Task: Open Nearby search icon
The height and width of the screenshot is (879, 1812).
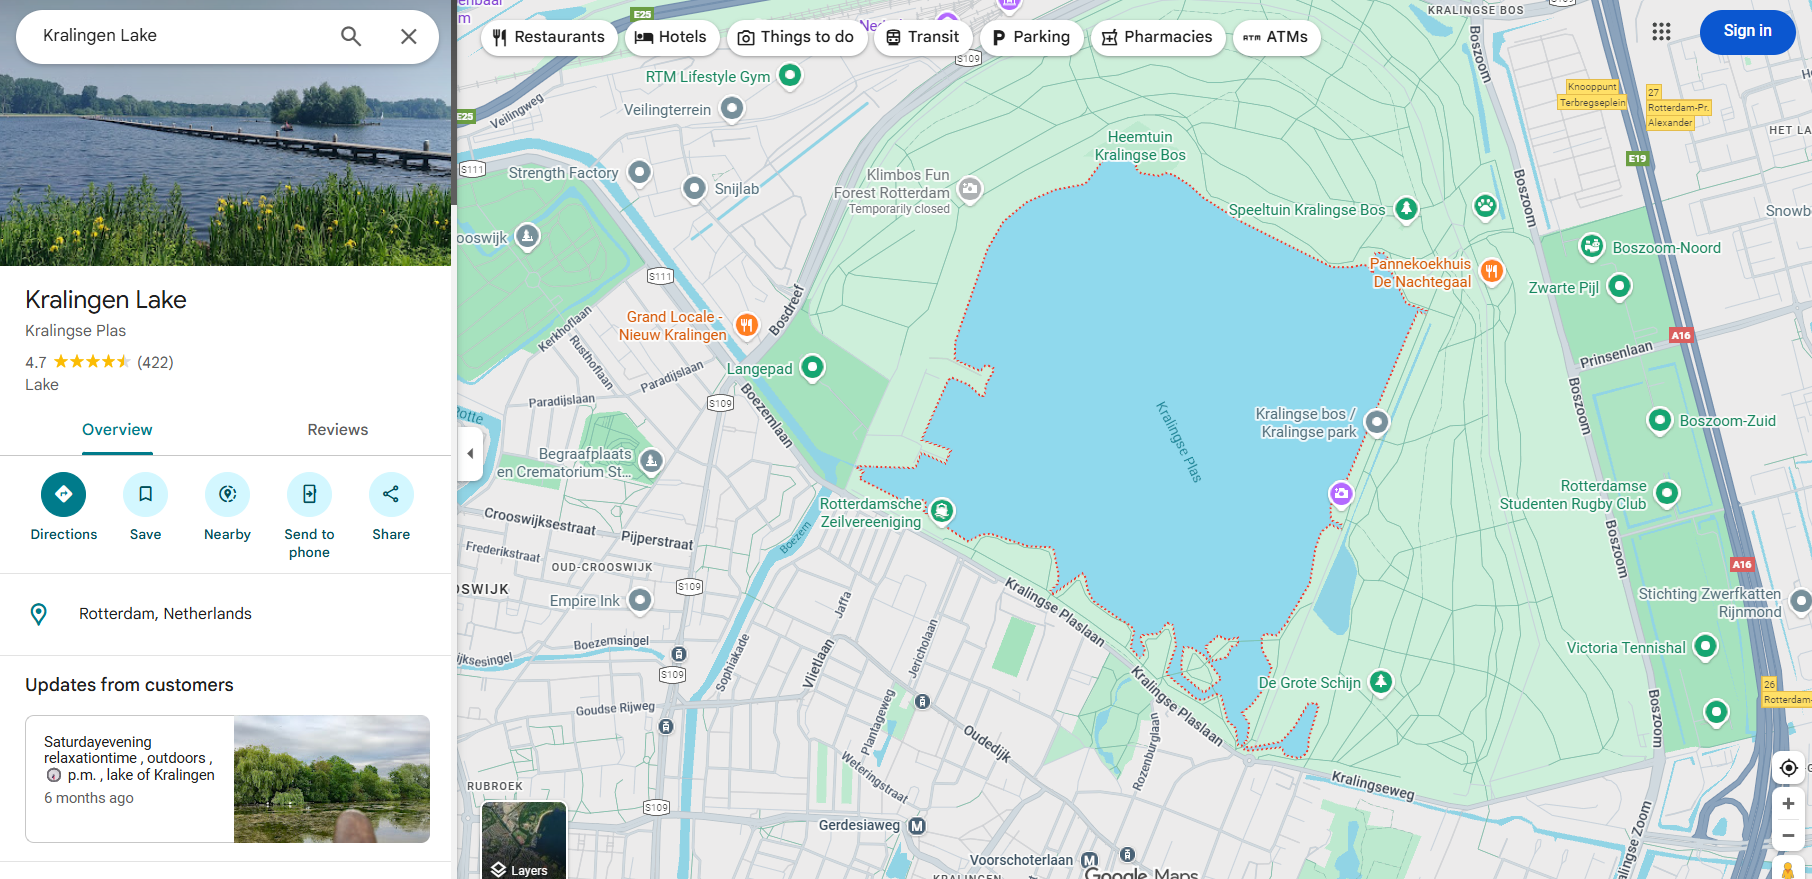Action: coord(227,494)
